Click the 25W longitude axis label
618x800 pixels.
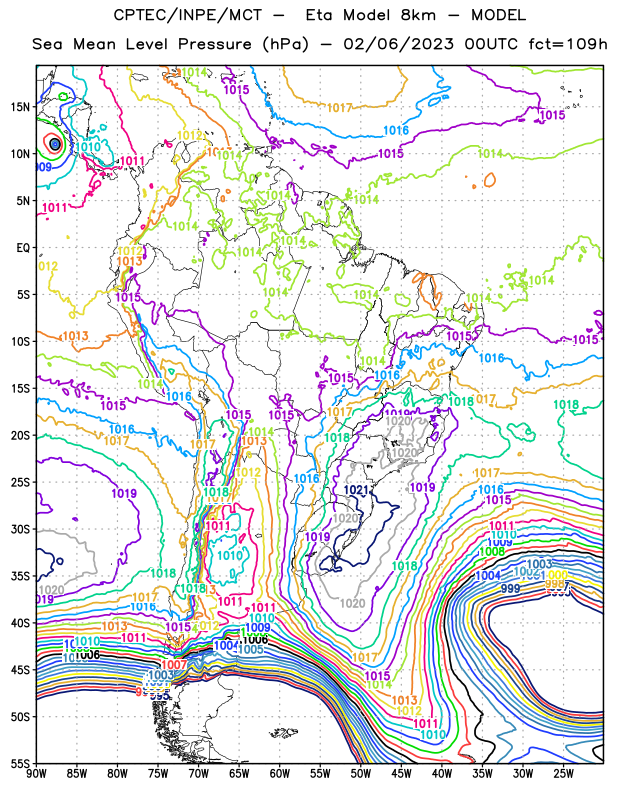(563, 774)
